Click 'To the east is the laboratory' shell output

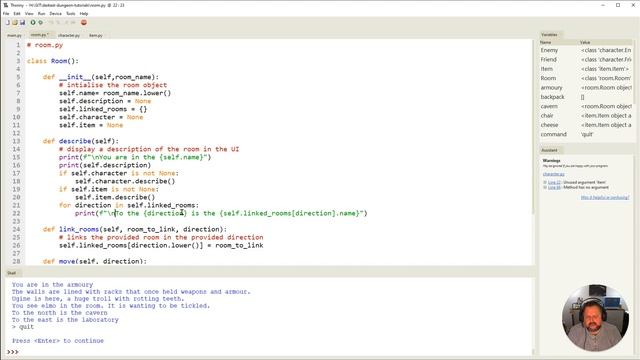(65, 320)
